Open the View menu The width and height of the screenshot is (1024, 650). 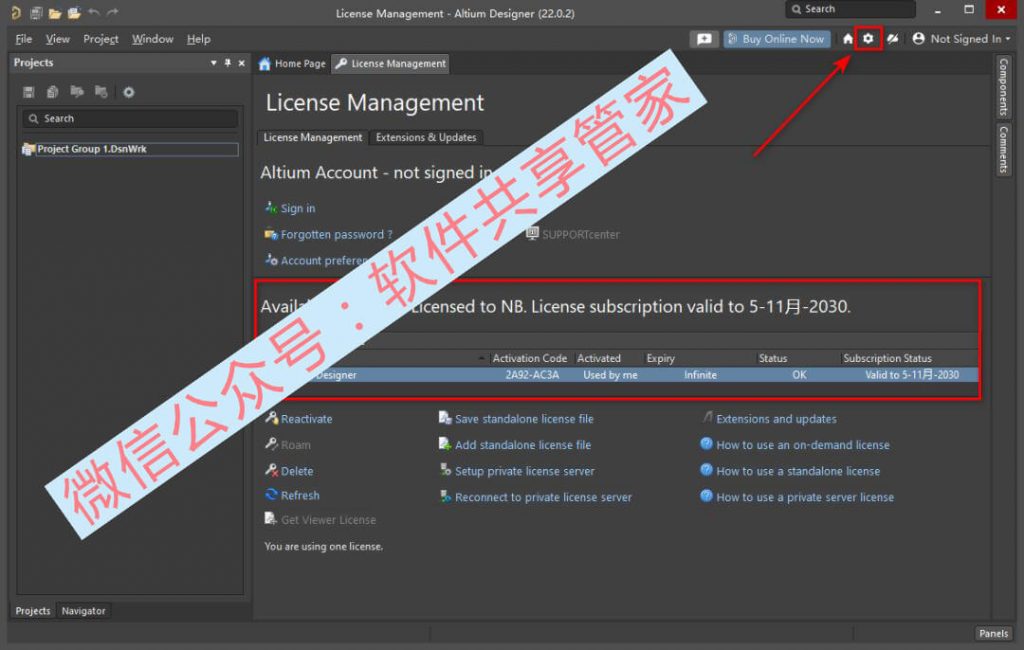(x=57, y=39)
